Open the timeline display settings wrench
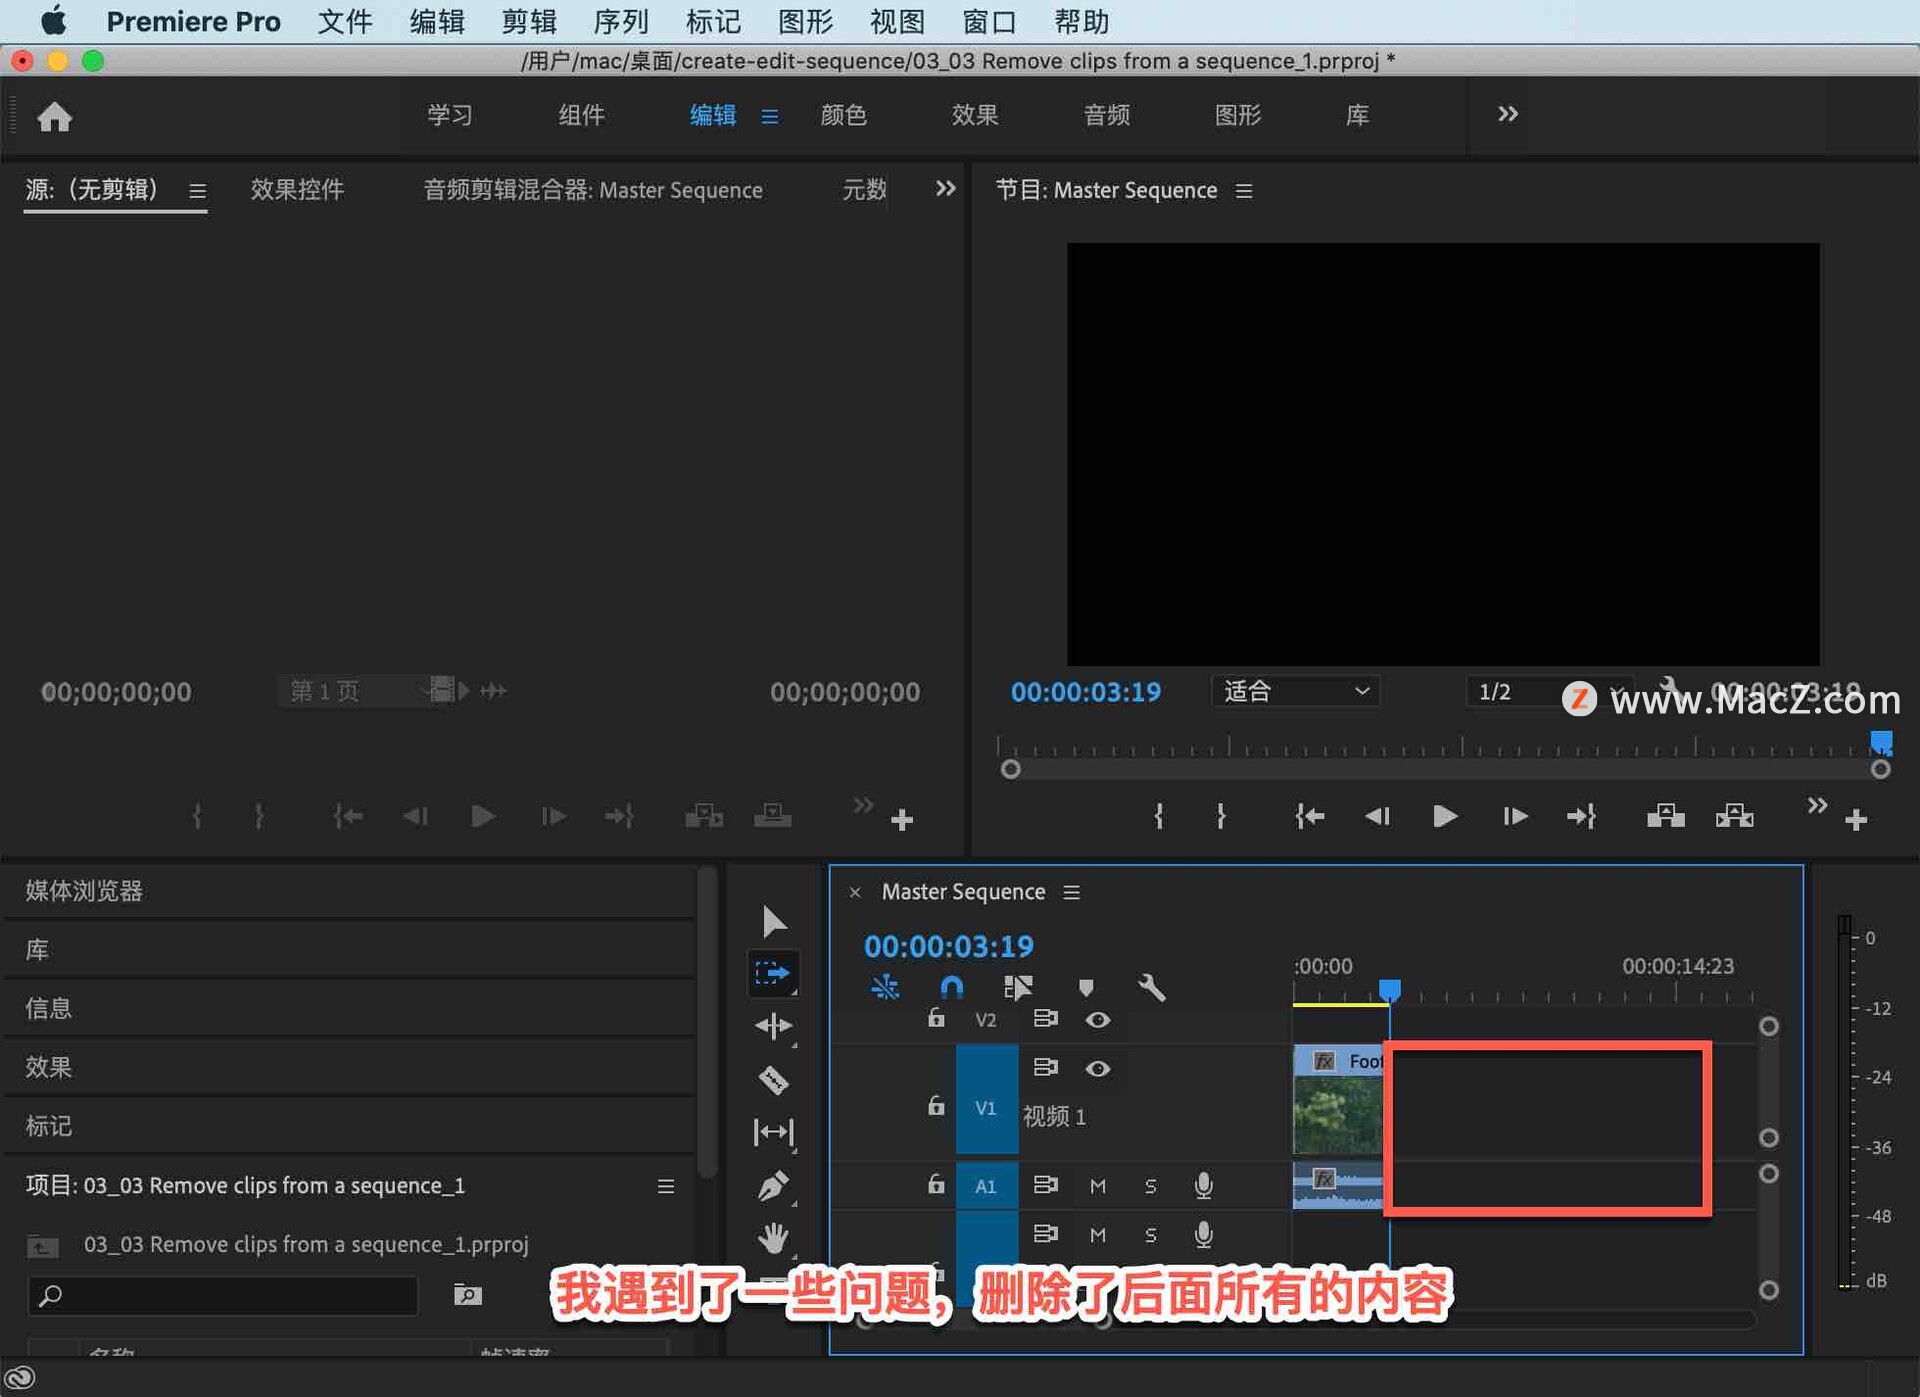The width and height of the screenshot is (1920, 1397). (1152, 987)
